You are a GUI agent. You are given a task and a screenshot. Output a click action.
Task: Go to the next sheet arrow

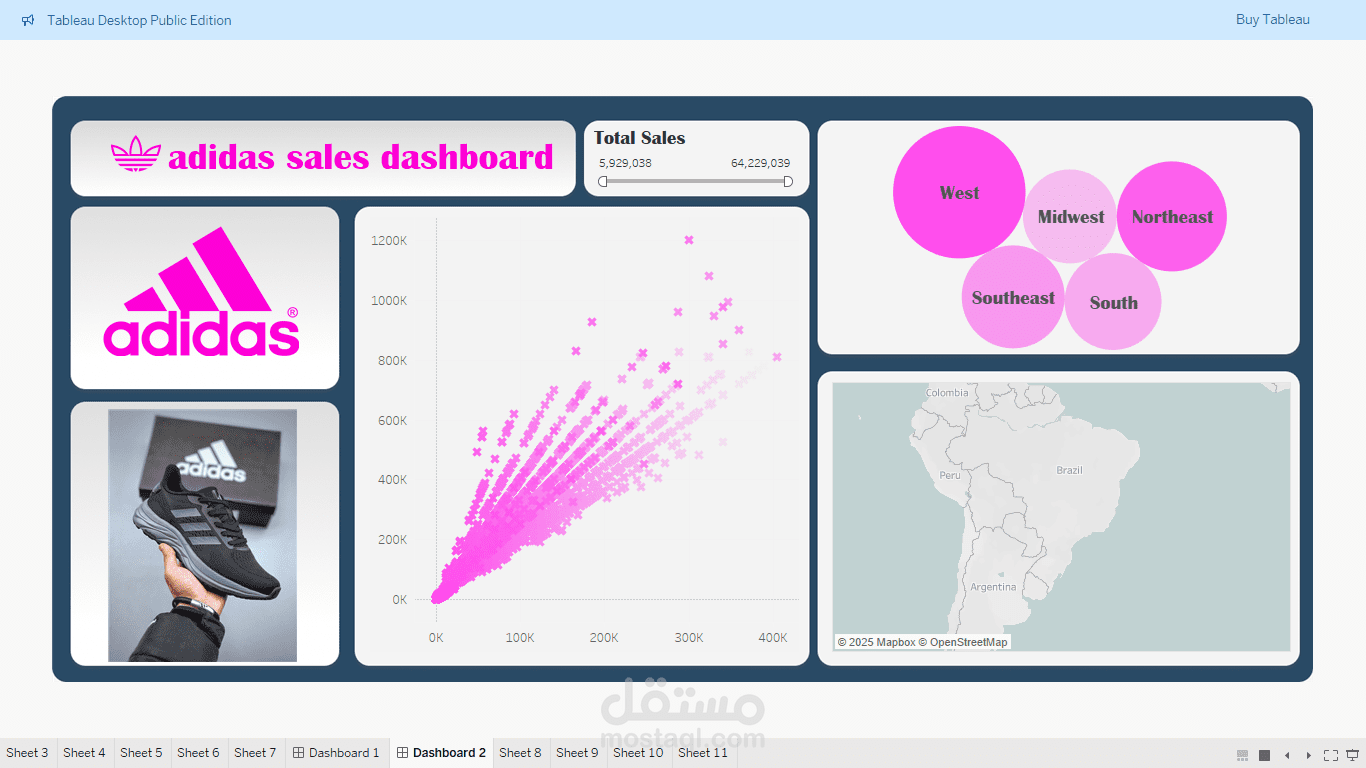[x=1309, y=755]
